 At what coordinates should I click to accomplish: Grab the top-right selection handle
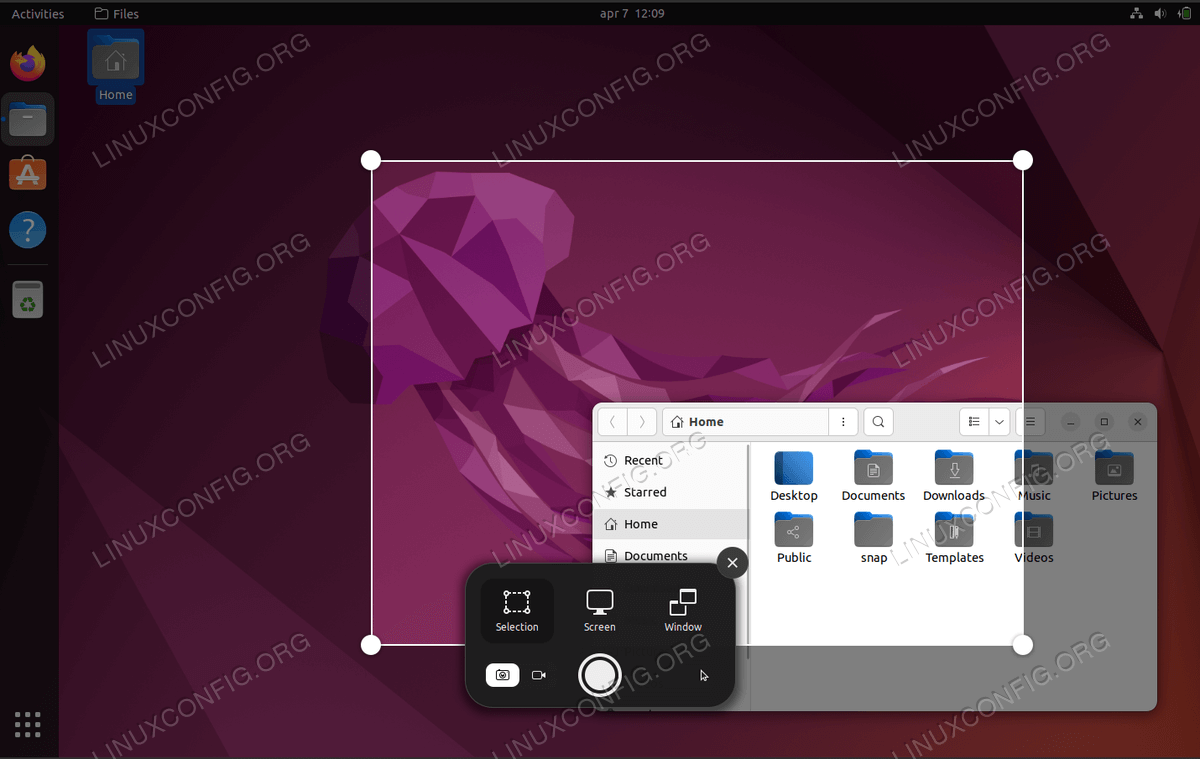click(1023, 160)
